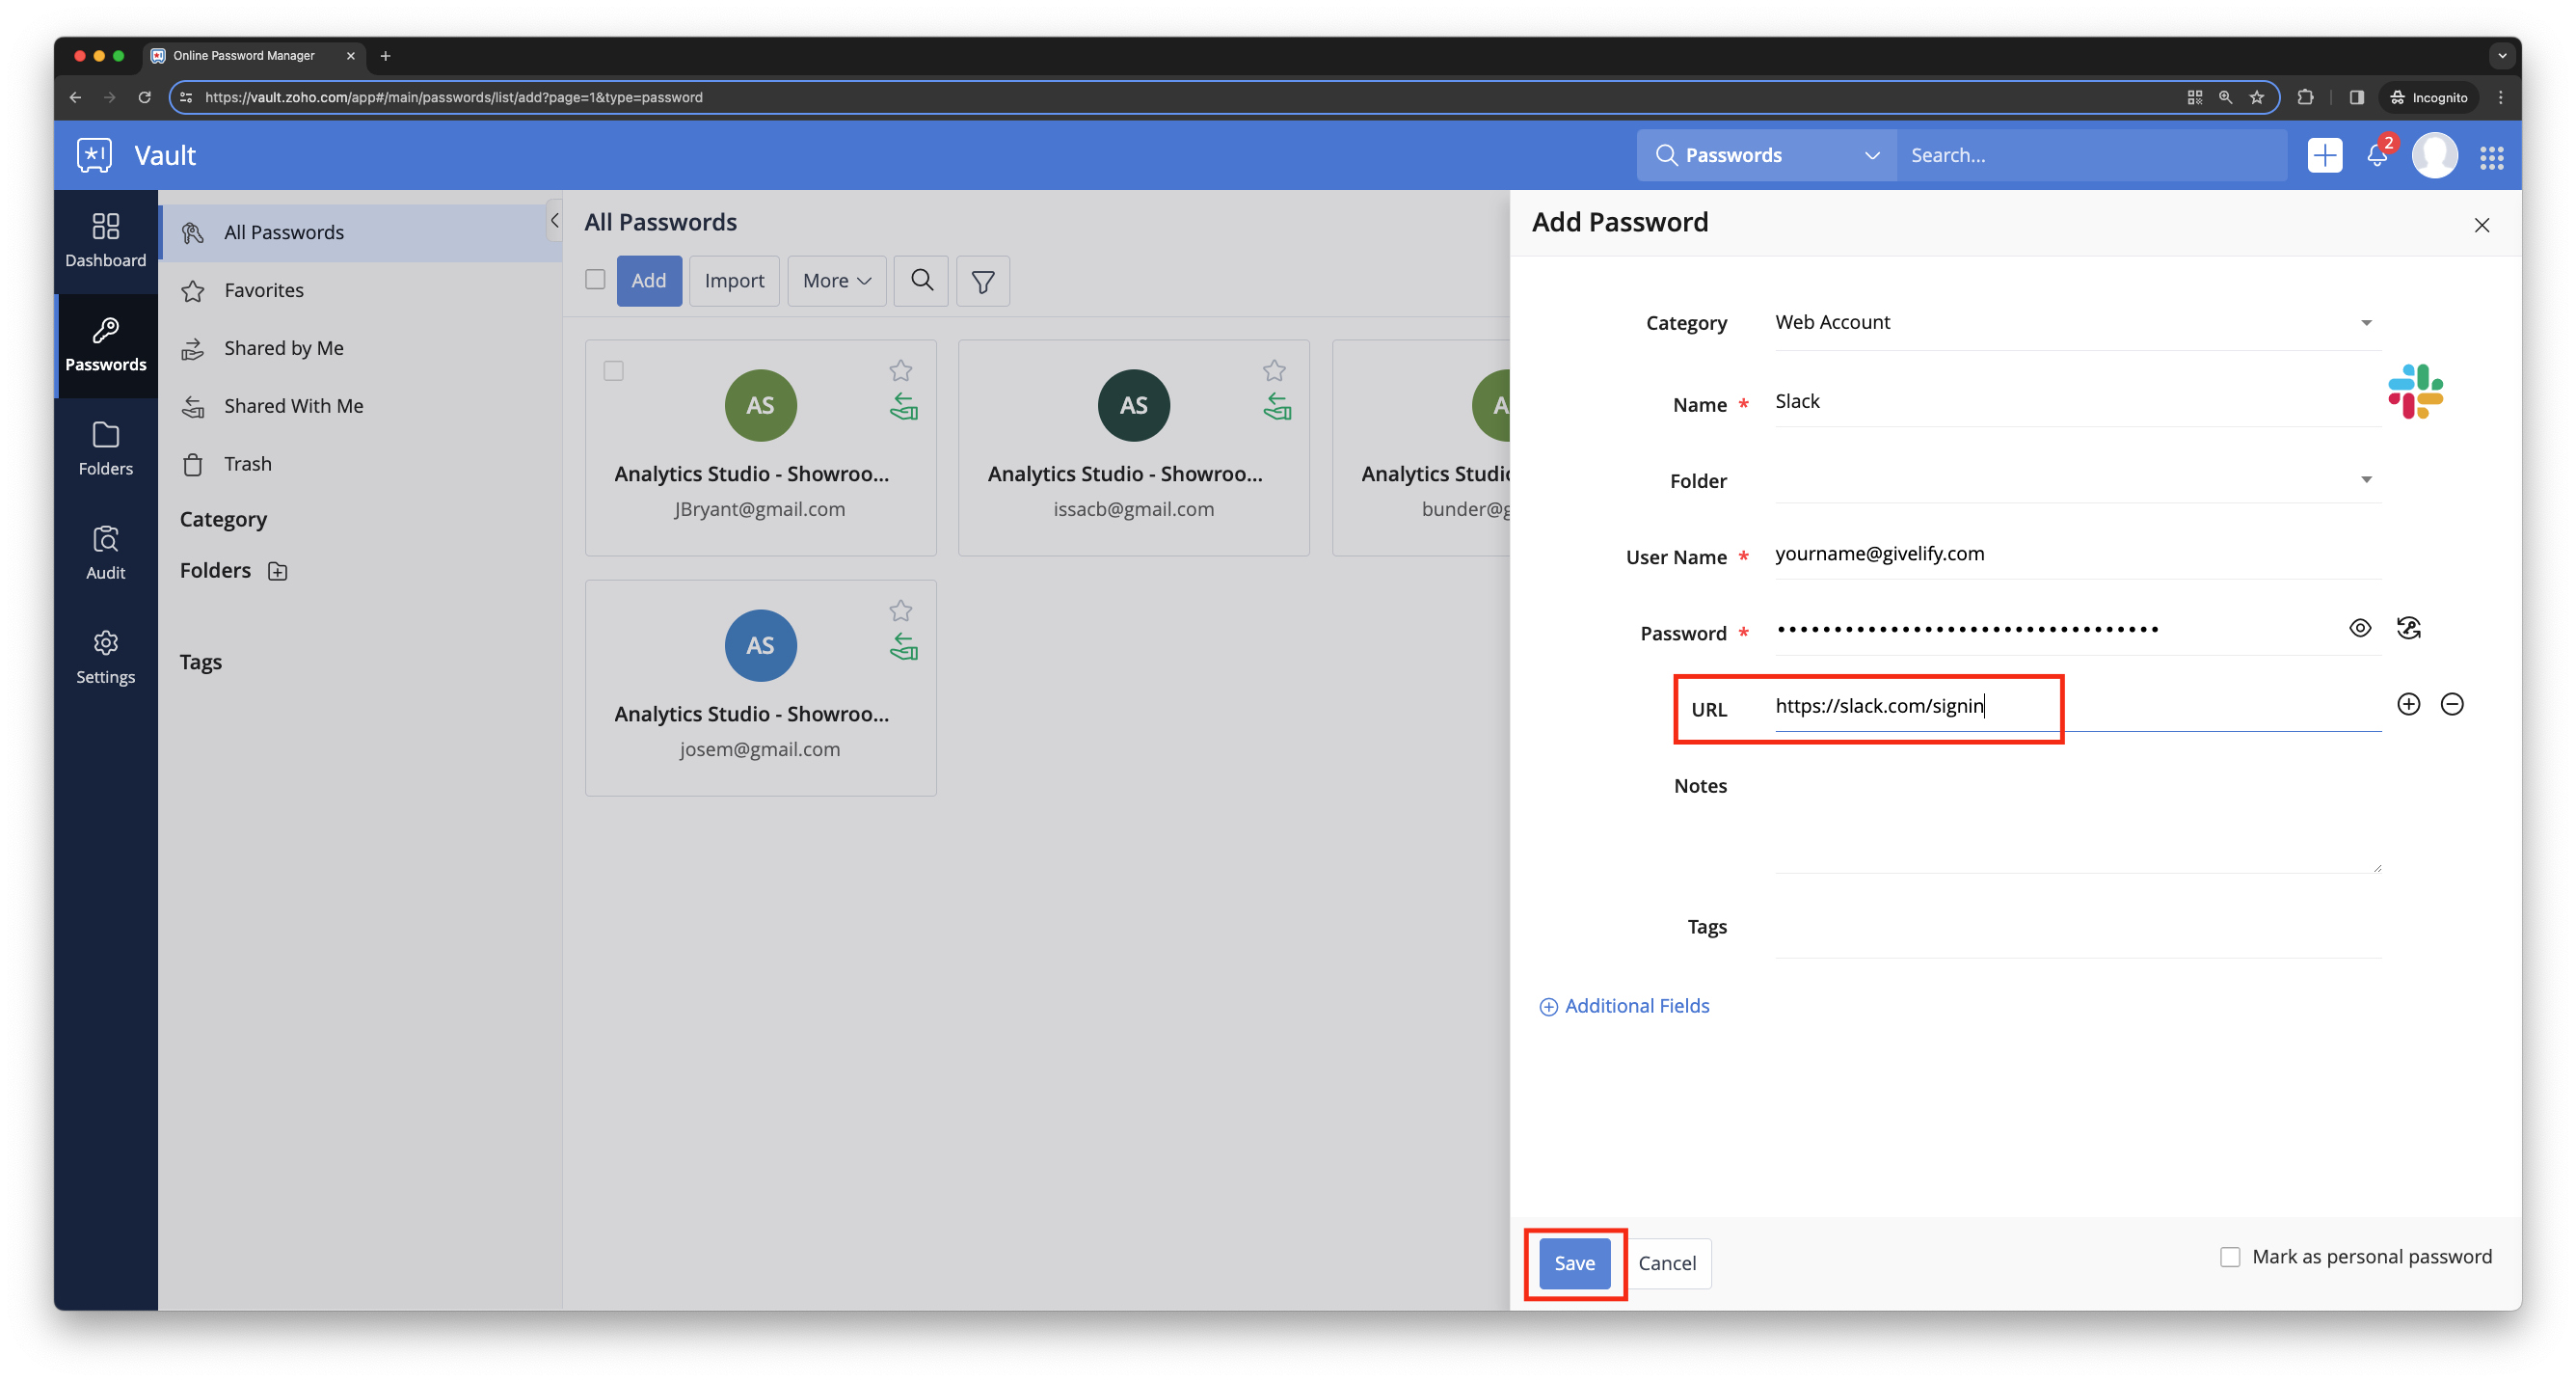Click the quick-add plus icon in the header

(x=2324, y=155)
